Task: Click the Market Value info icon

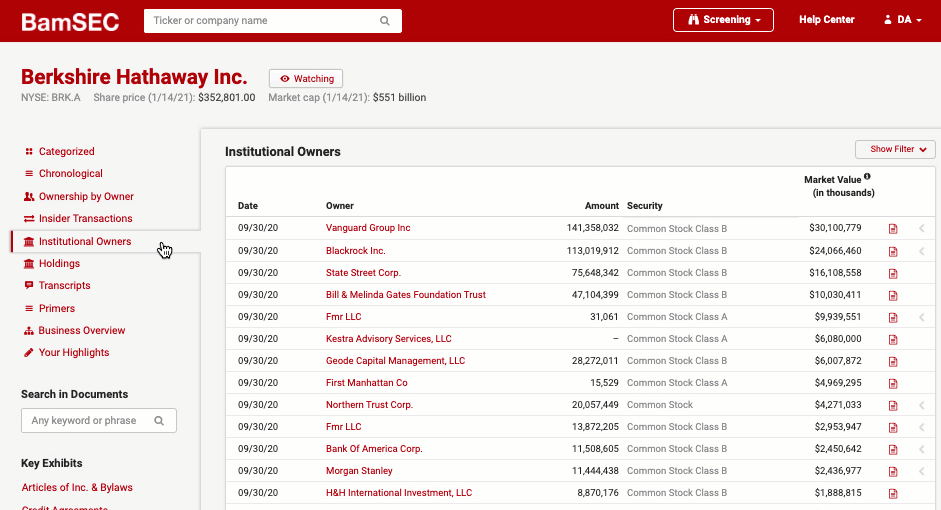Action: (x=867, y=177)
